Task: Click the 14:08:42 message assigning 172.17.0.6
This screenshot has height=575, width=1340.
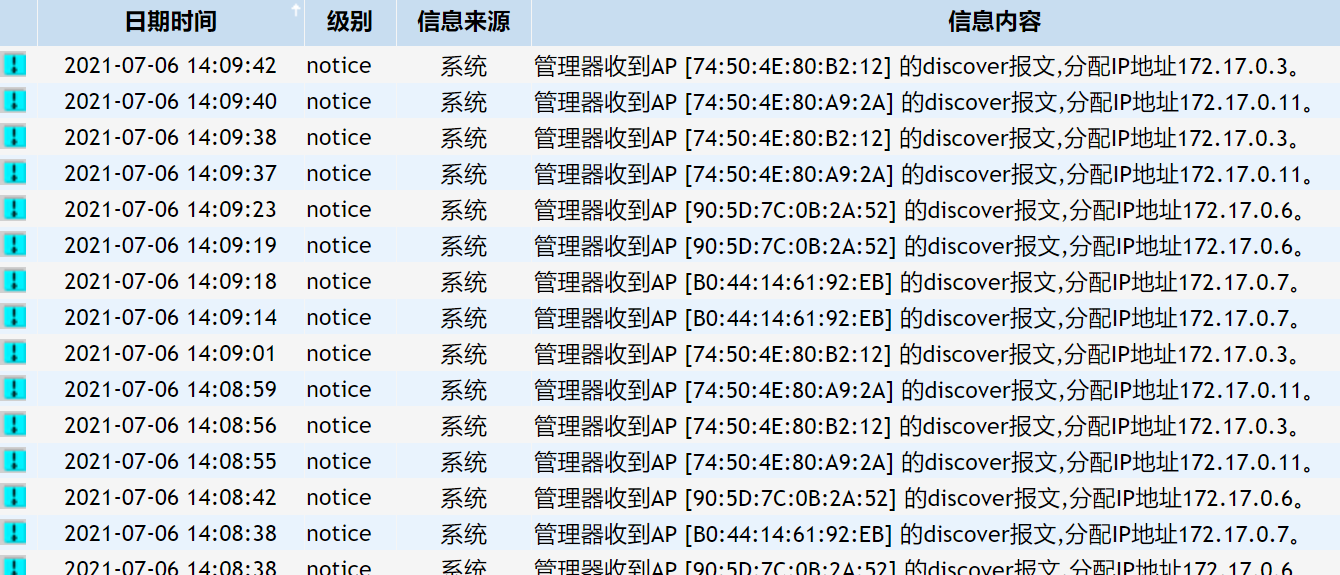Action: tap(920, 499)
